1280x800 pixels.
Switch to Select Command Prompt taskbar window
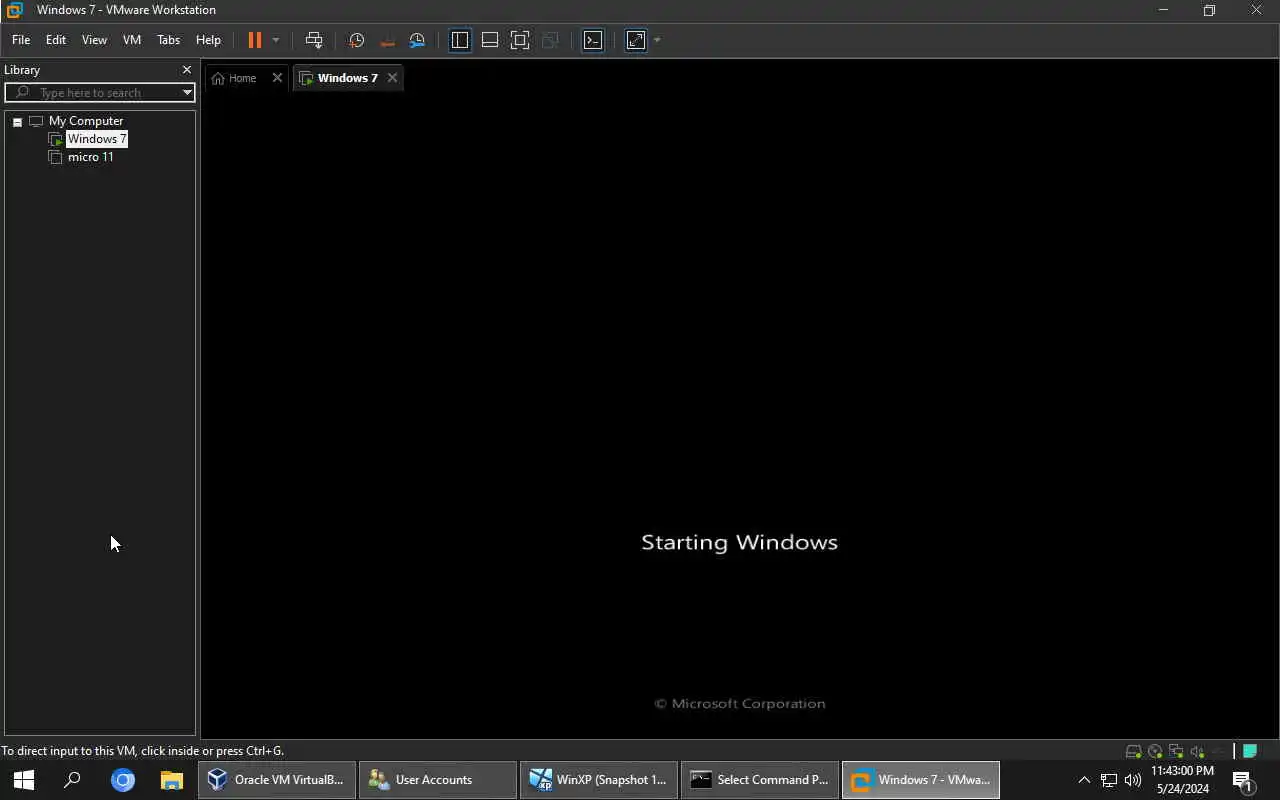(x=760, y=780)
